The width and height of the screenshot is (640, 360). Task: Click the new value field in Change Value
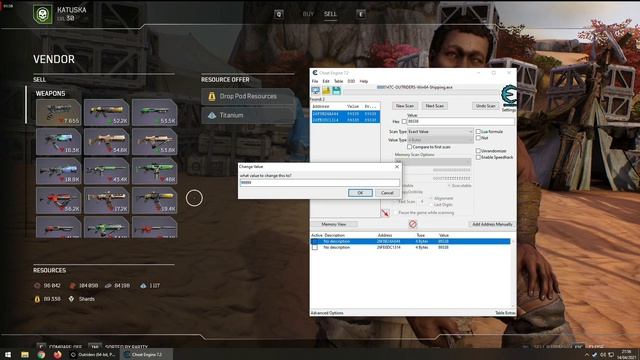320,183
